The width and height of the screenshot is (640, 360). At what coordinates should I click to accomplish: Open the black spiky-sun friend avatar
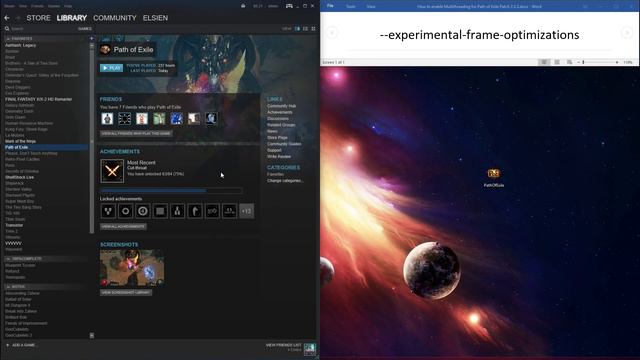point(124,119)
